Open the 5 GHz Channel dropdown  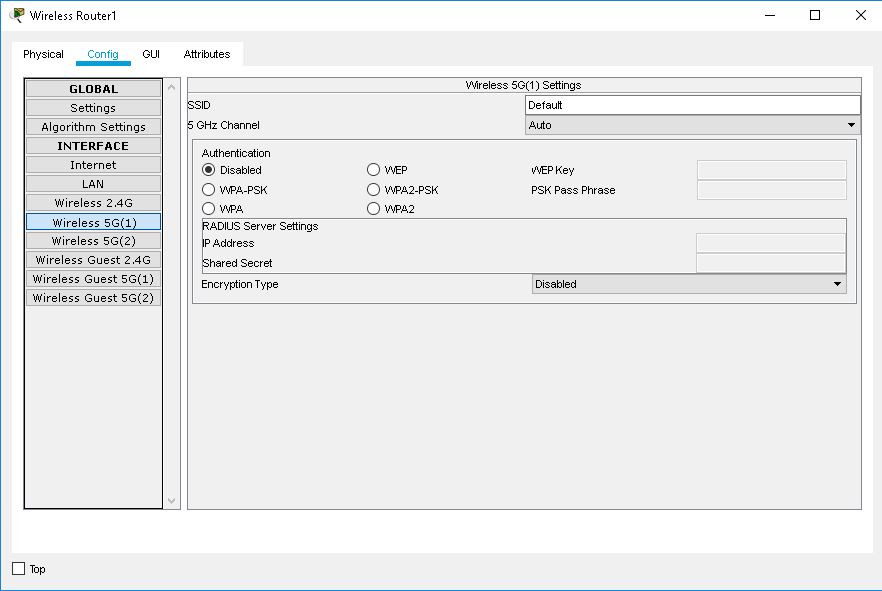pyautogui.click(x=692, y=125)
